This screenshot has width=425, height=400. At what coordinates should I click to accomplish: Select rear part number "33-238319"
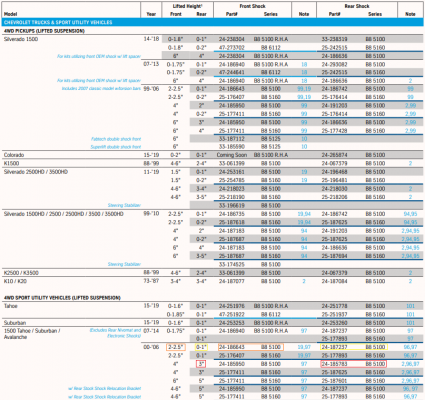tap(334, 39)
